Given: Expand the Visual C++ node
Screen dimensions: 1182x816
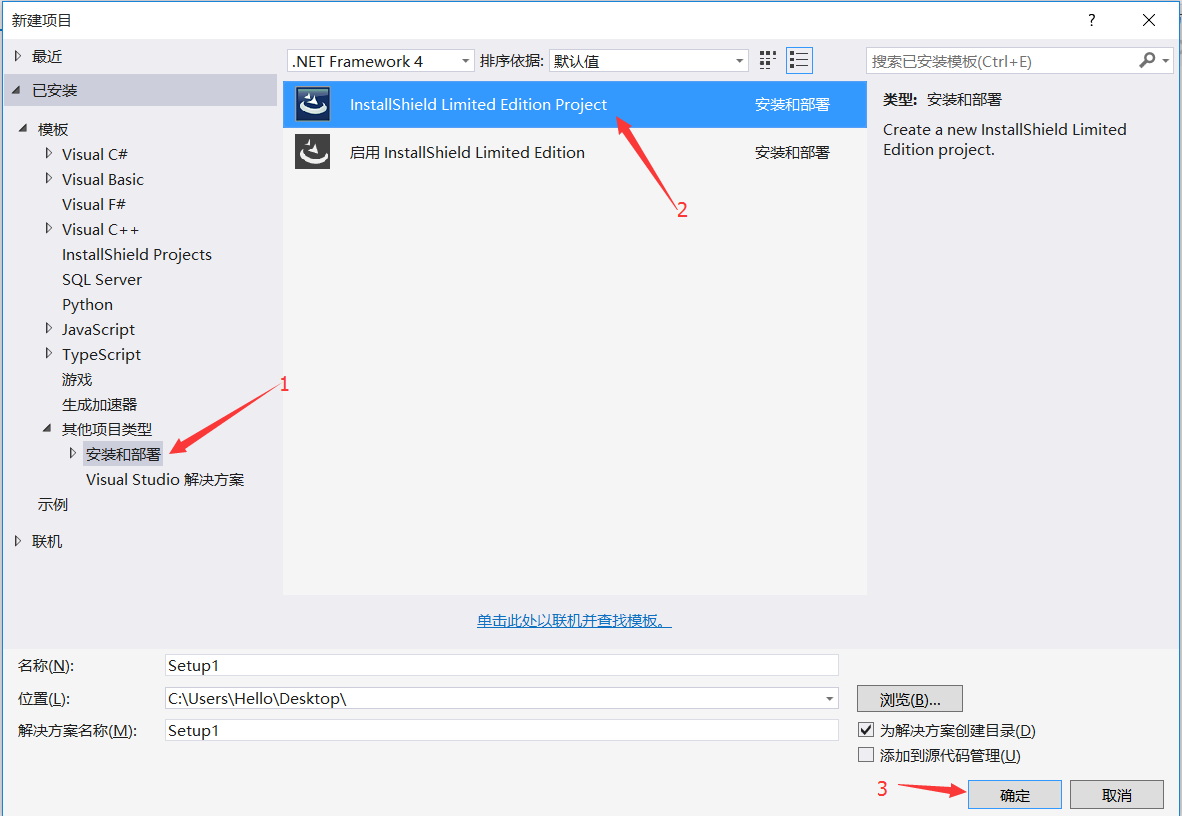Looking at the screenshot, I should tap(48, 228).
